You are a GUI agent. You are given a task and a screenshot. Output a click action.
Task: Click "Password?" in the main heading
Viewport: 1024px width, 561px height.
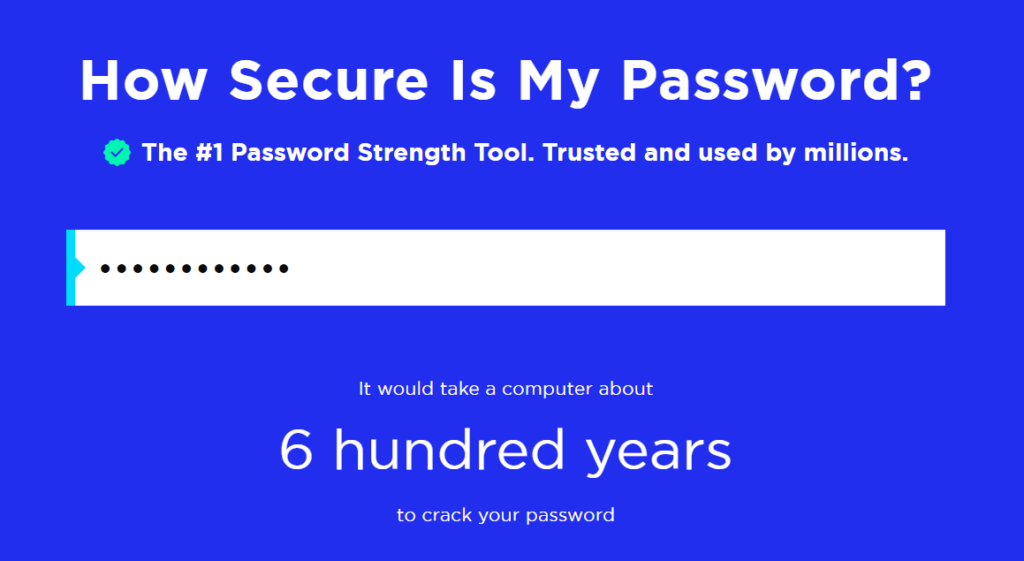pos(777,79)
